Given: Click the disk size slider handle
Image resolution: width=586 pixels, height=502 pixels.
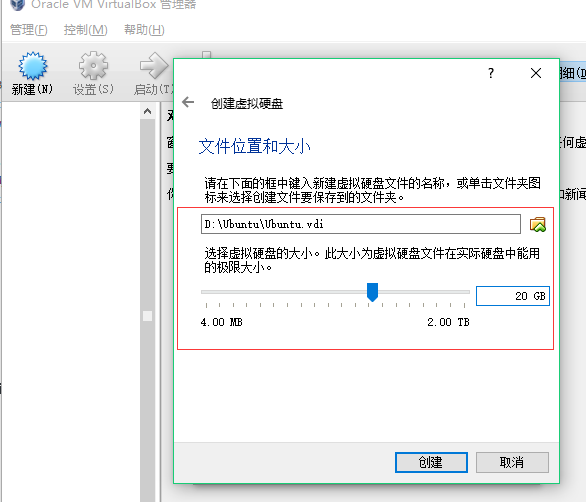Looking at the screenshot, I should tap(372, 292).
